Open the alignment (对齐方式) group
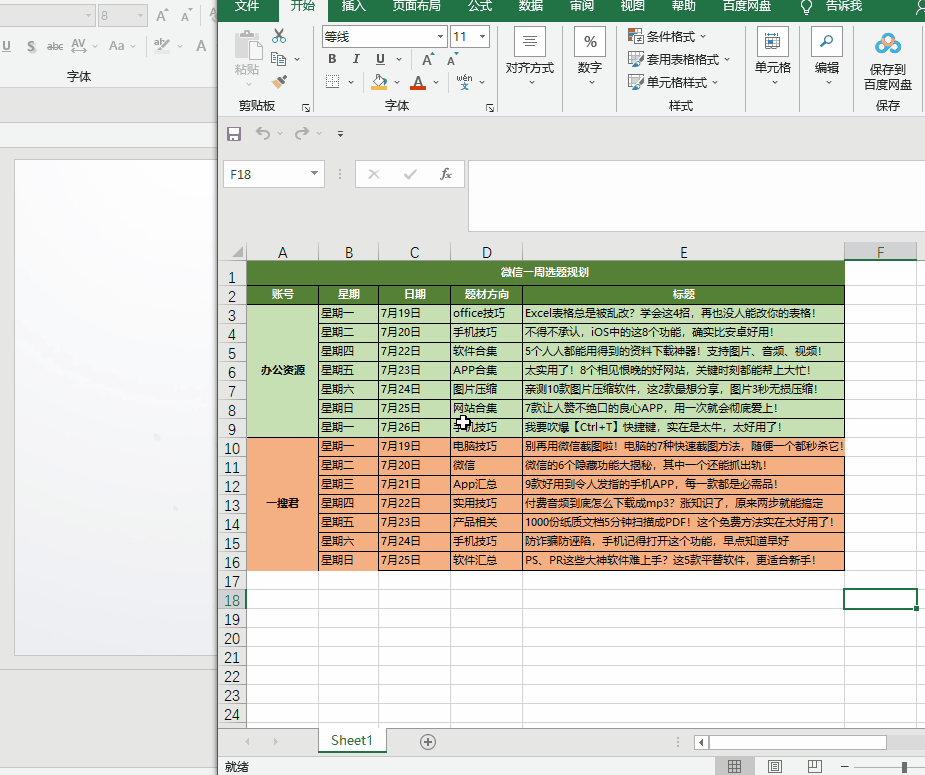Image resolution: width=925 pixels, height=775 pixels. 530,57
